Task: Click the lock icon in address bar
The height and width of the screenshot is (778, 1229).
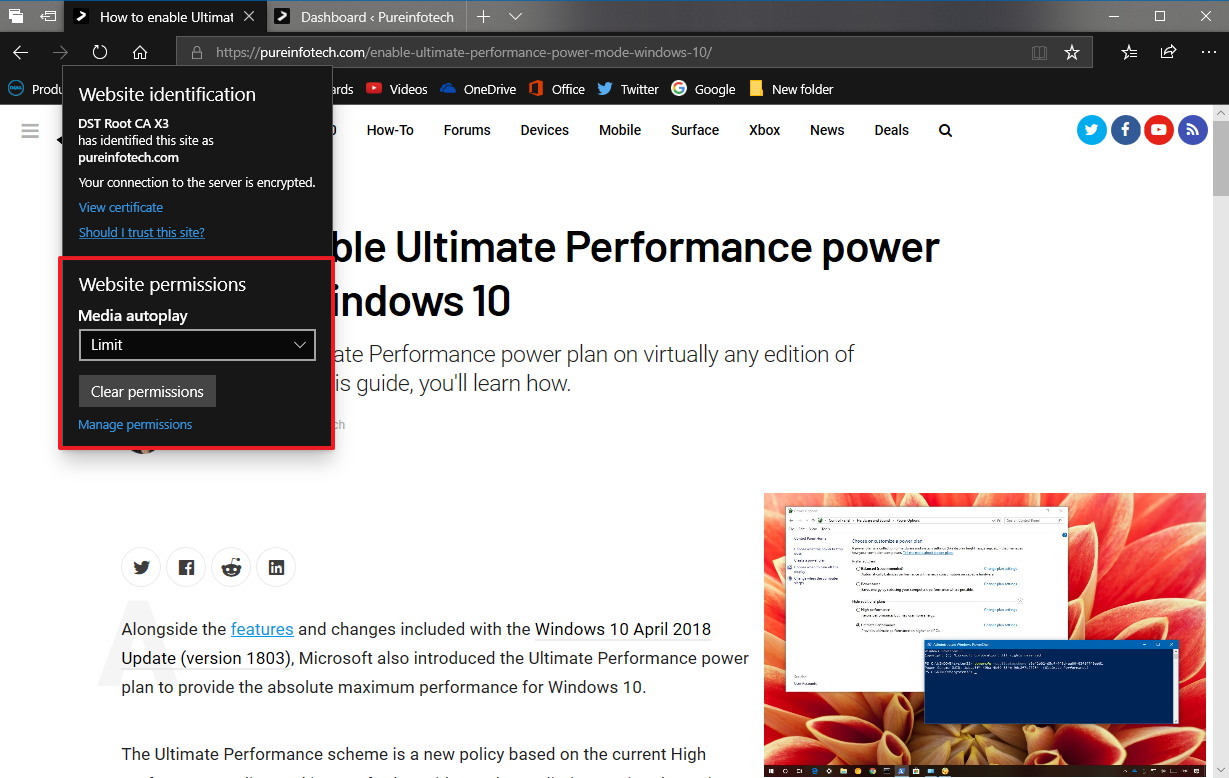Action: (197, 52)
